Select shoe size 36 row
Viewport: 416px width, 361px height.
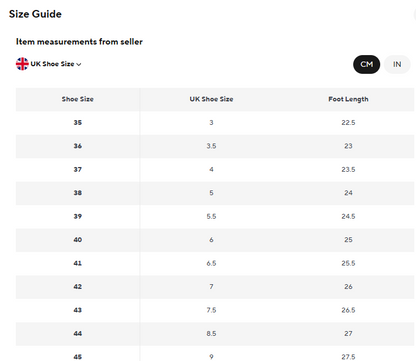point(215,146)
